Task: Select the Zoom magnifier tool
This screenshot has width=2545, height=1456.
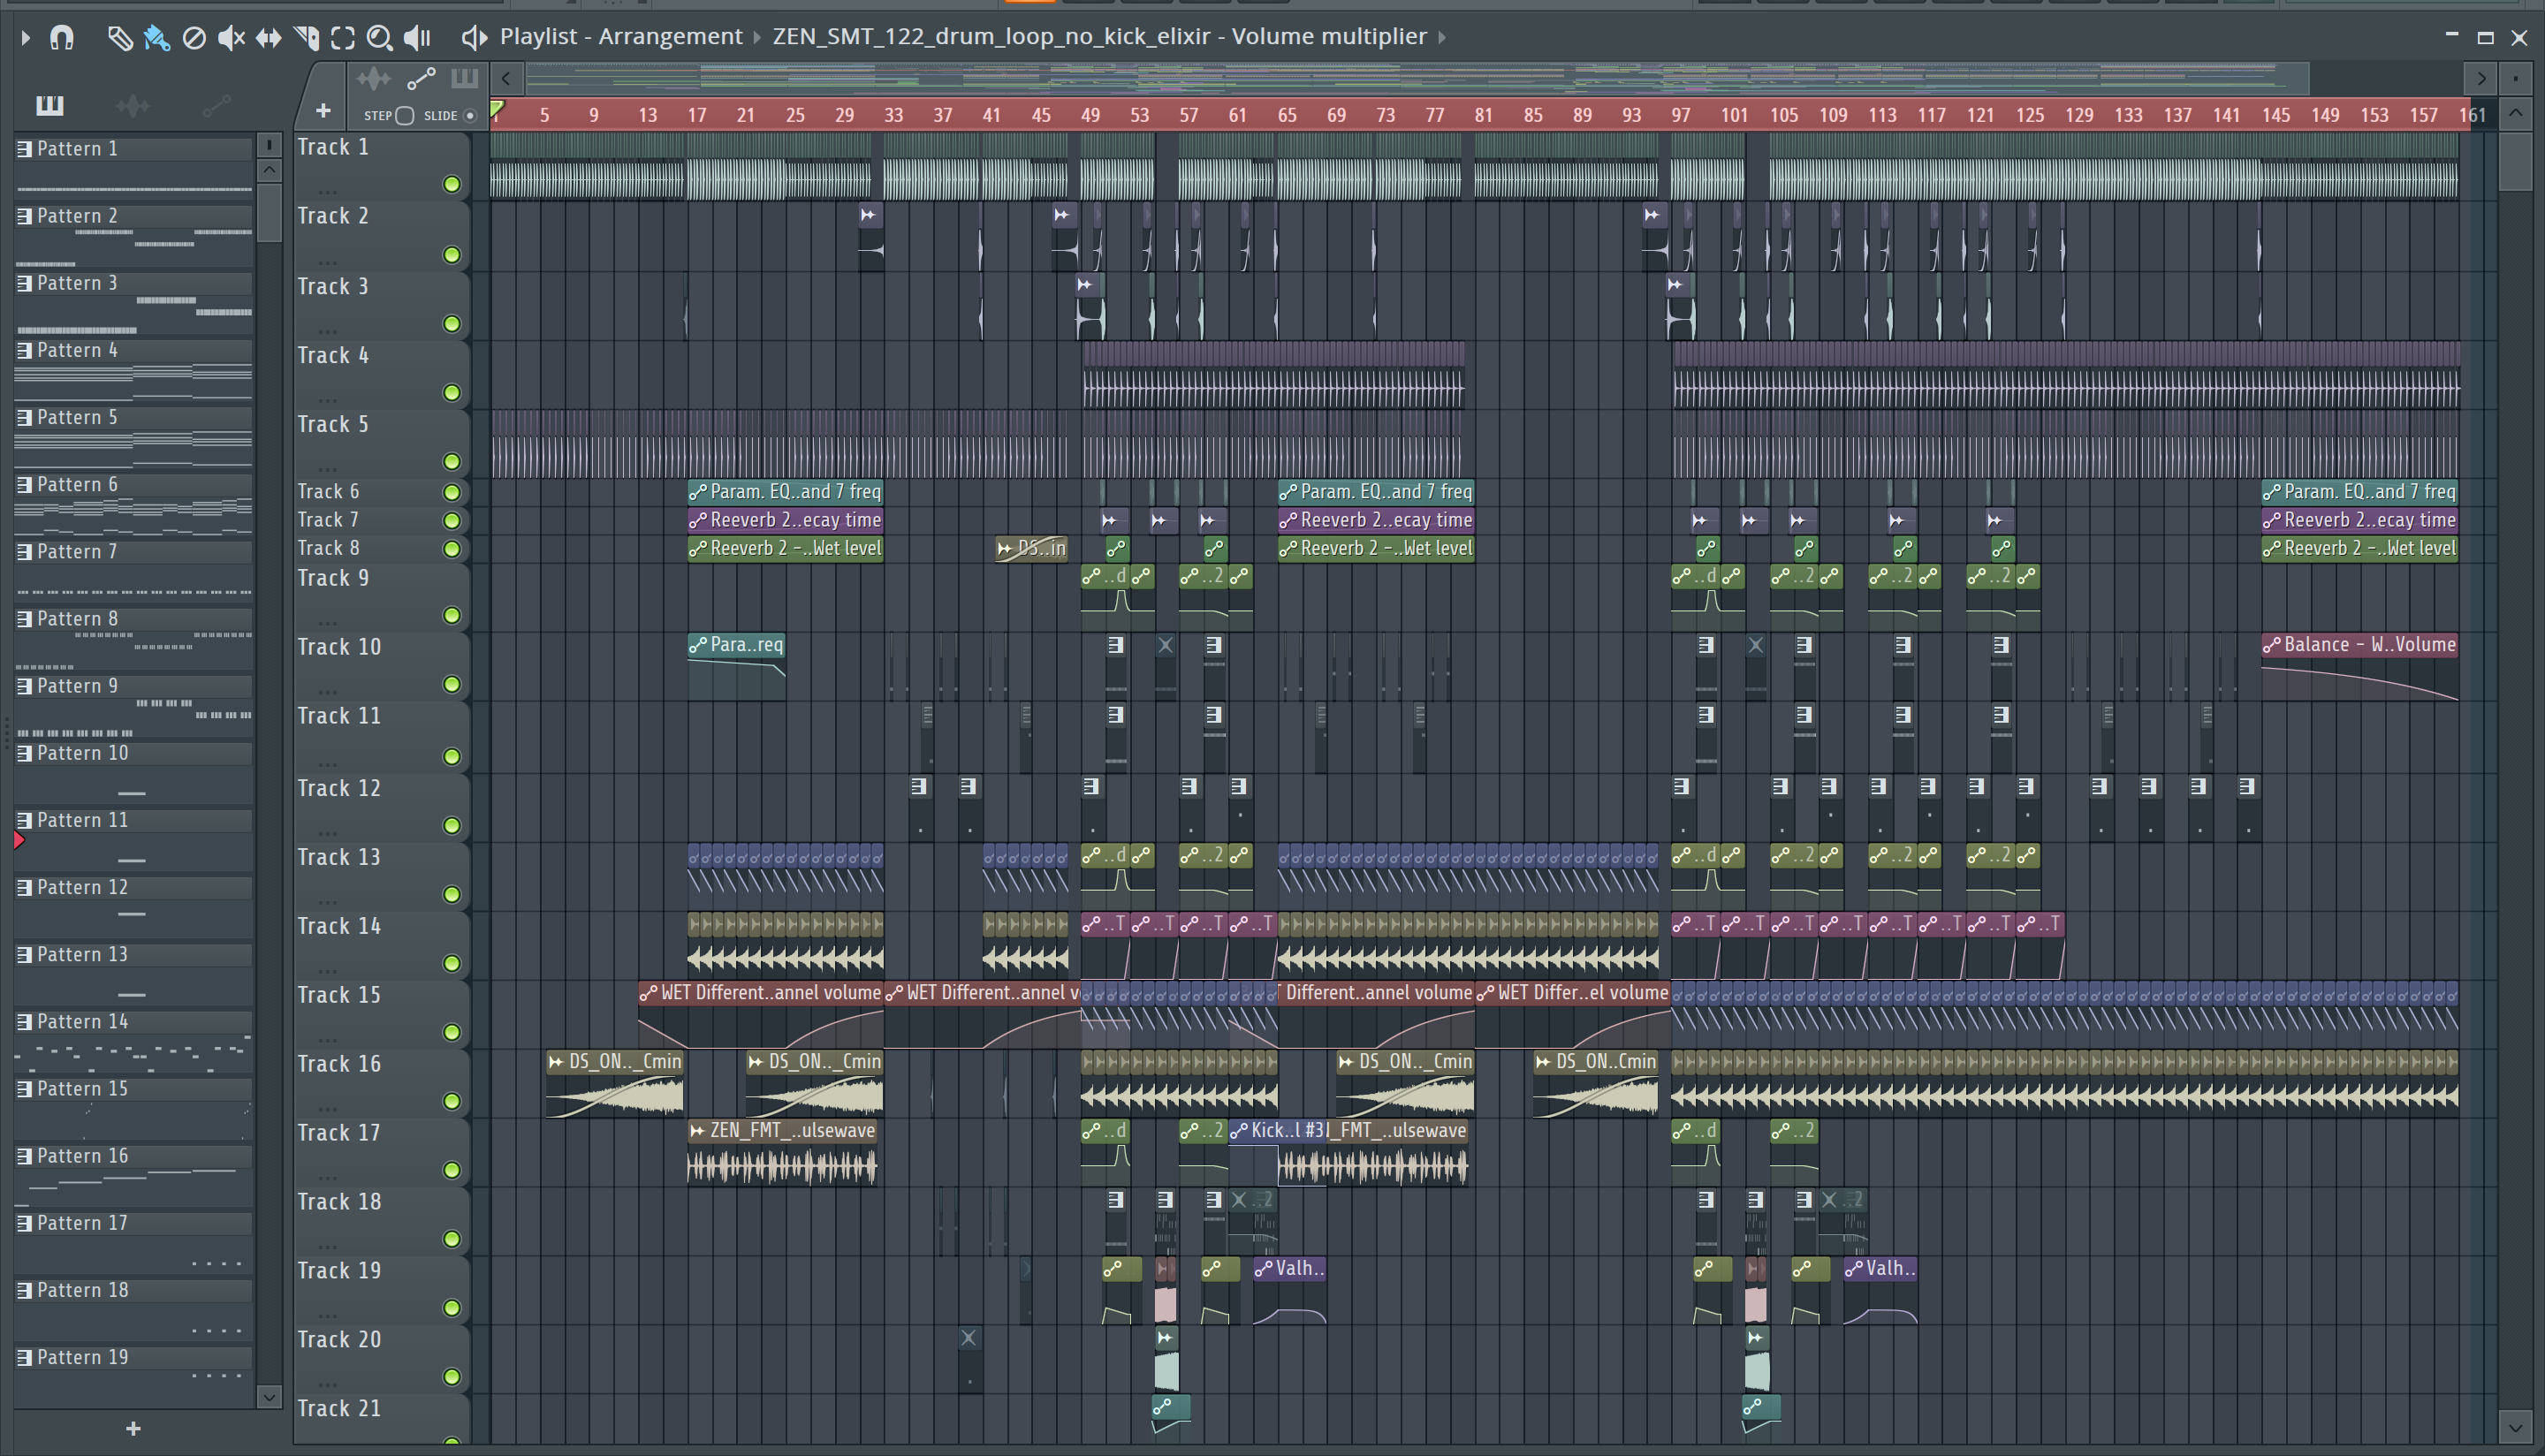Action: tap(379, 38)
